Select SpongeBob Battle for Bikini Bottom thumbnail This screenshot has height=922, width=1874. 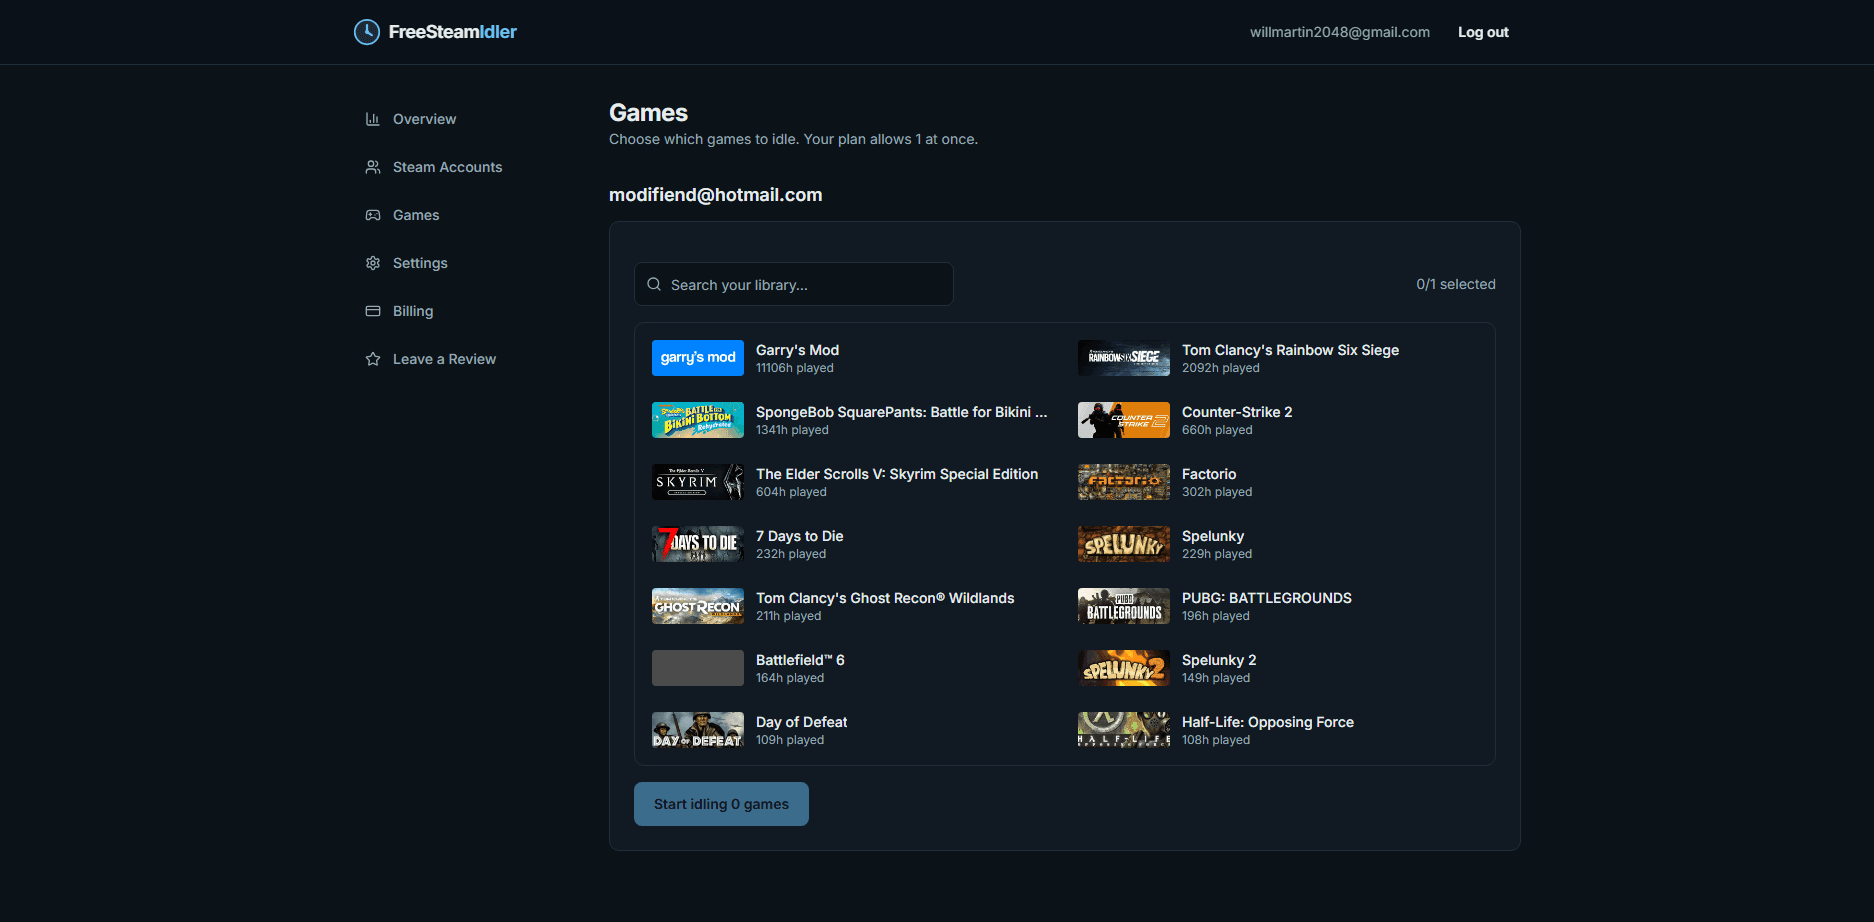coord(698,420)
